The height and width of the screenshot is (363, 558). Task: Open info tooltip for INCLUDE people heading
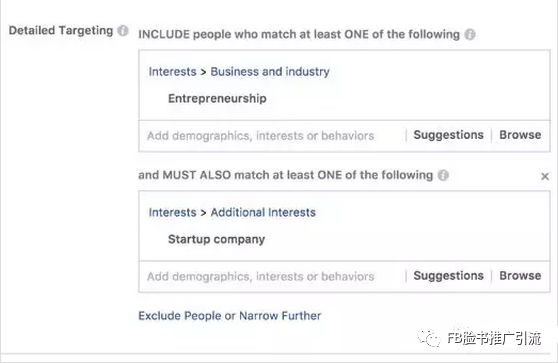[x=470, y=35]
